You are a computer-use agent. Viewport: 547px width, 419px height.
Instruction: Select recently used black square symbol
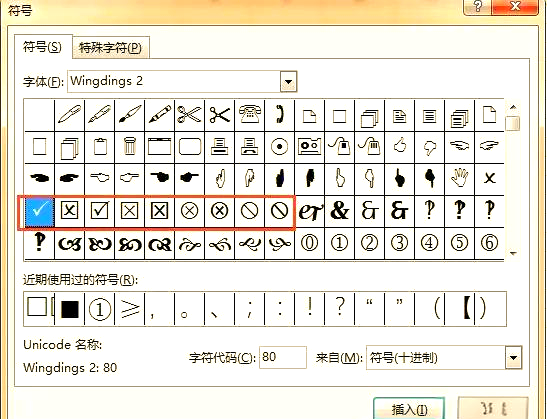tap(70, 309)
